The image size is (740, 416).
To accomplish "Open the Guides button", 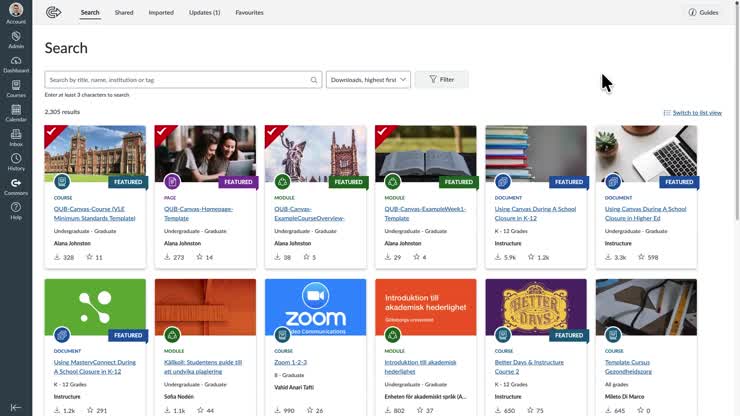I will coord(704,13).
